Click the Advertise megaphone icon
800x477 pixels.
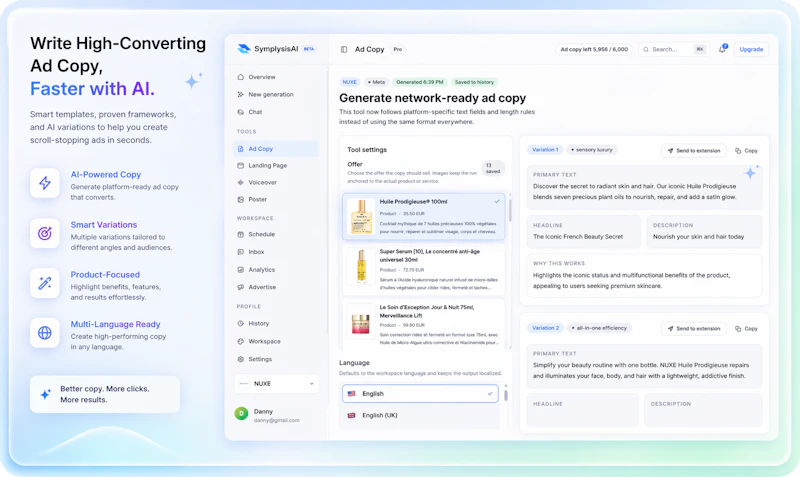pyautogui.click(x=240, y=287)
